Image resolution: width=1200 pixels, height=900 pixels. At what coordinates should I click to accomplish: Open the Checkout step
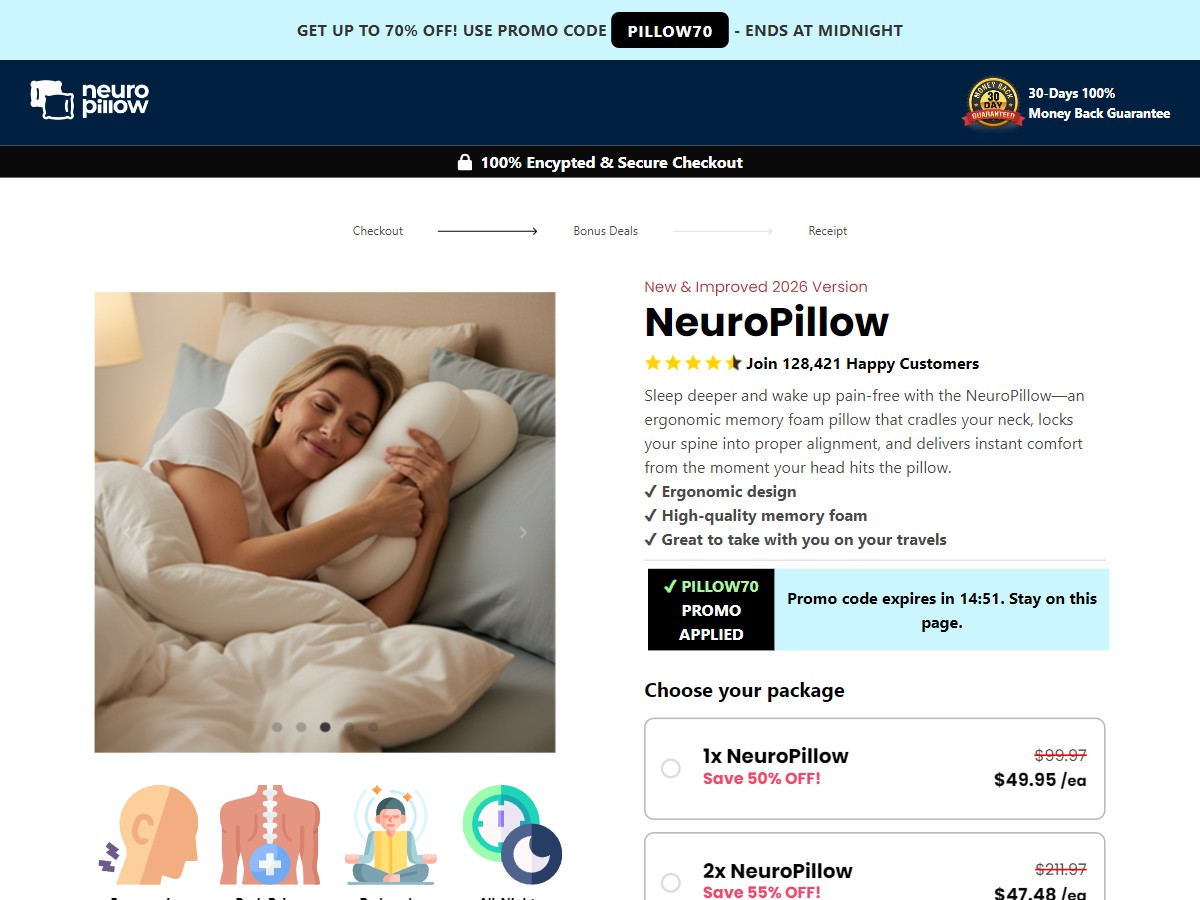point(378,231)
